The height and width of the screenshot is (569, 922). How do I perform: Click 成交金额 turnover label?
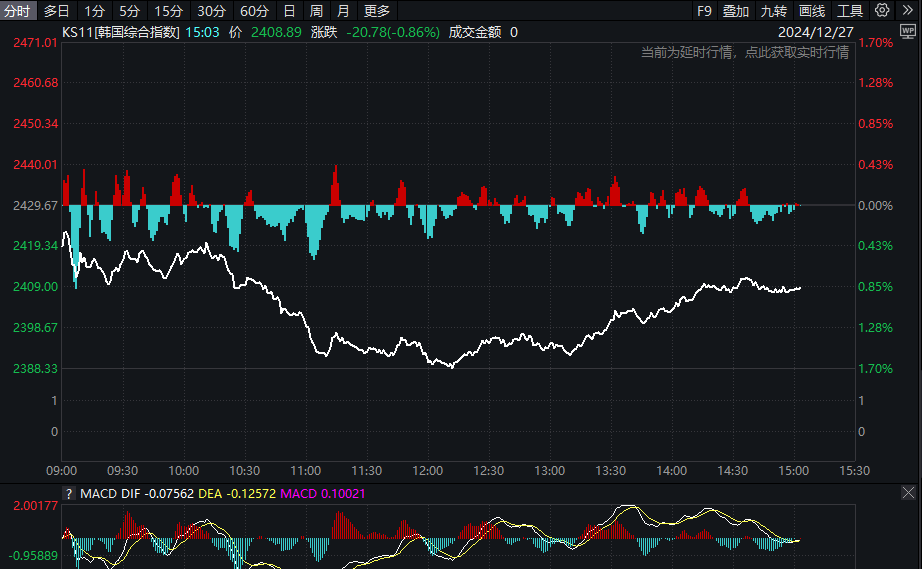(x=475, y=32)
